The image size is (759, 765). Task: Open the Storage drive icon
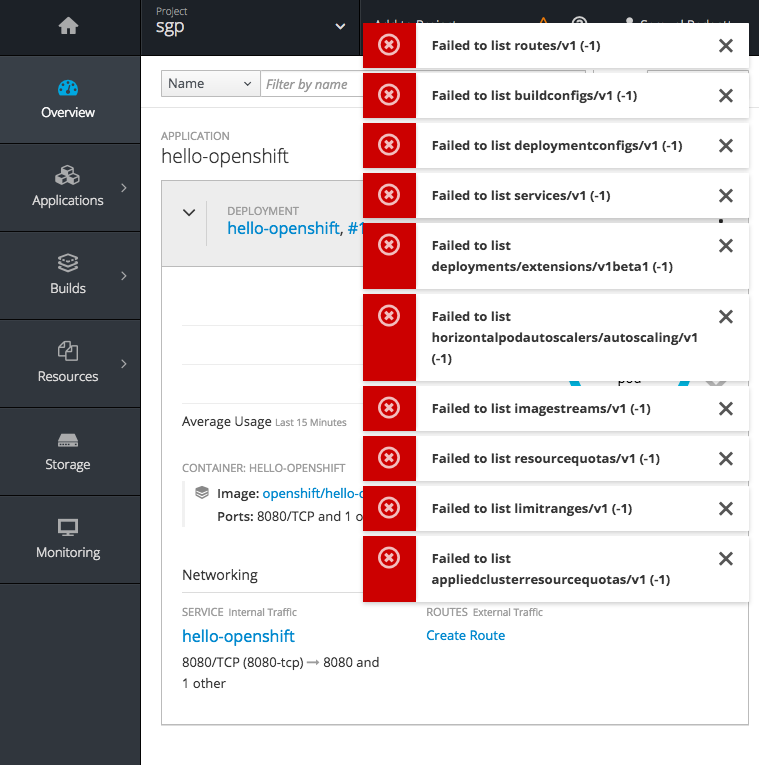pyautogui.click(x=68, y=440)
